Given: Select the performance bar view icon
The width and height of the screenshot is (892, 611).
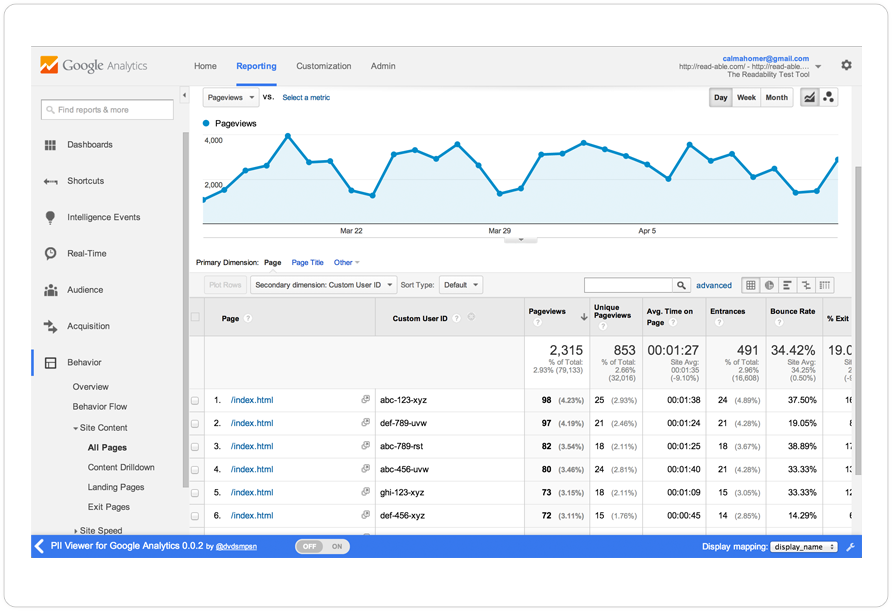Looking at the screenshot, I should pyautogui.click(x=787, y=285).
